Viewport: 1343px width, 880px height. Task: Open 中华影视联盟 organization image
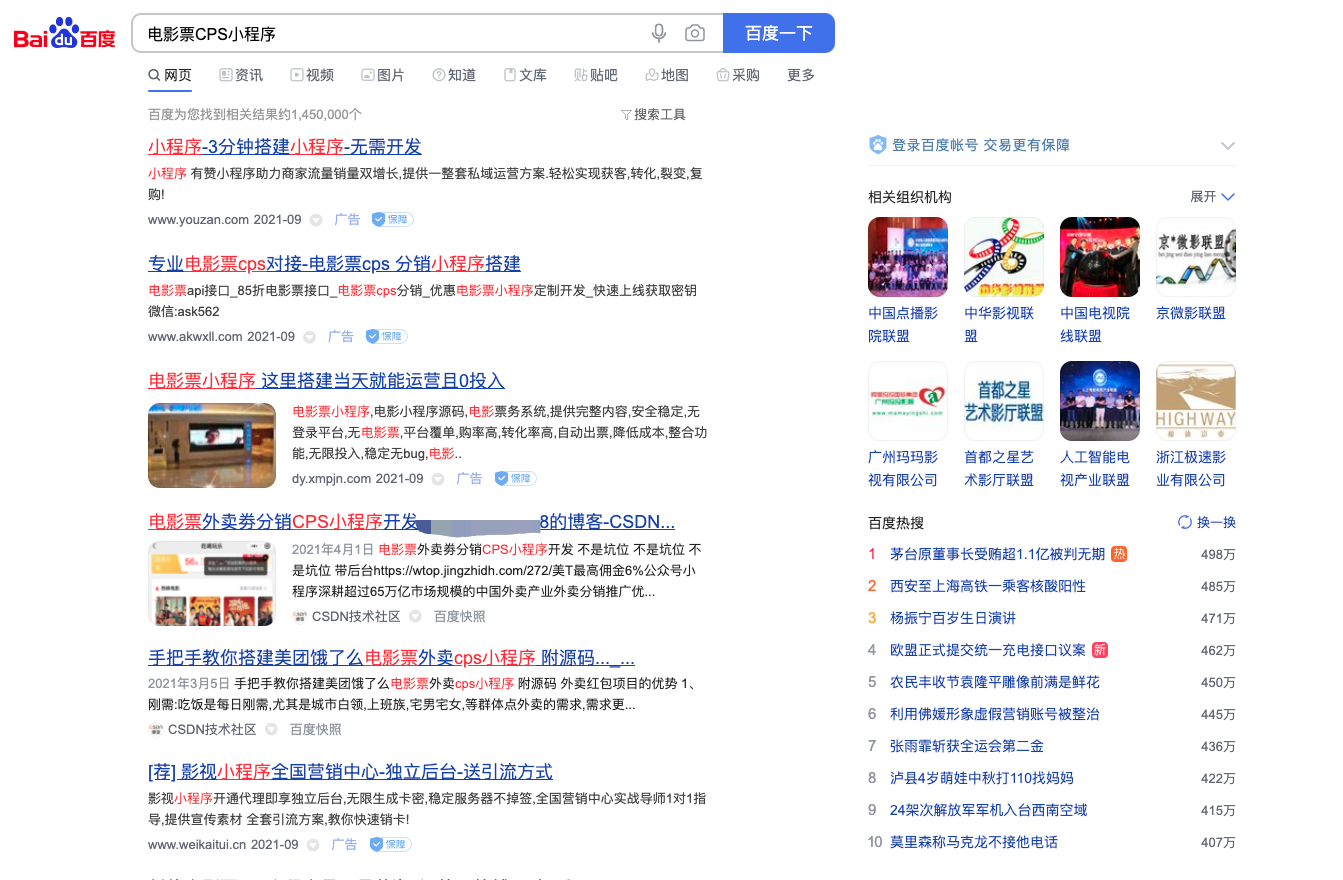(1004, 257)
